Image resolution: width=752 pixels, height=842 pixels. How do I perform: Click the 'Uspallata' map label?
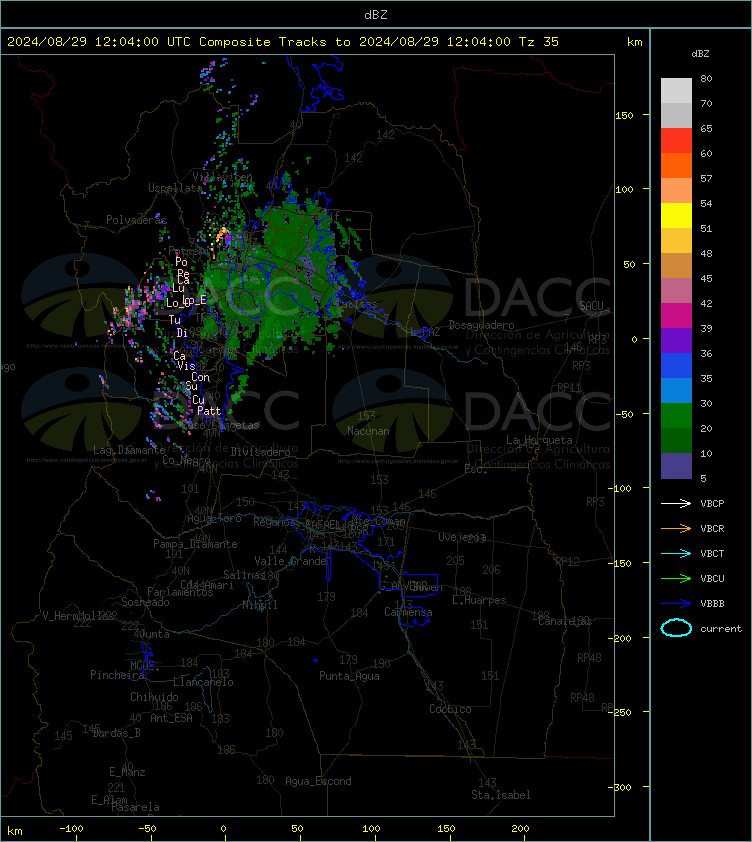click(x=176, y=188)
